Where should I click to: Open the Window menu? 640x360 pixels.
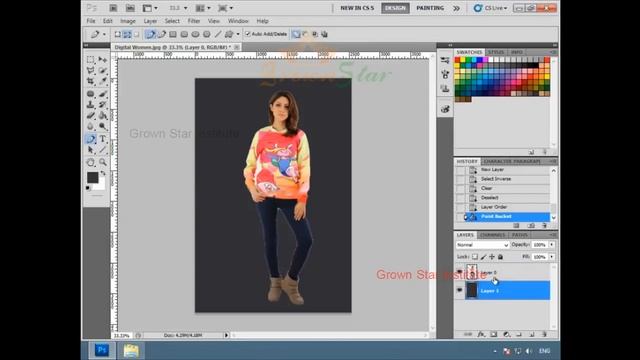pyautogui.click(x=238, y=21)
